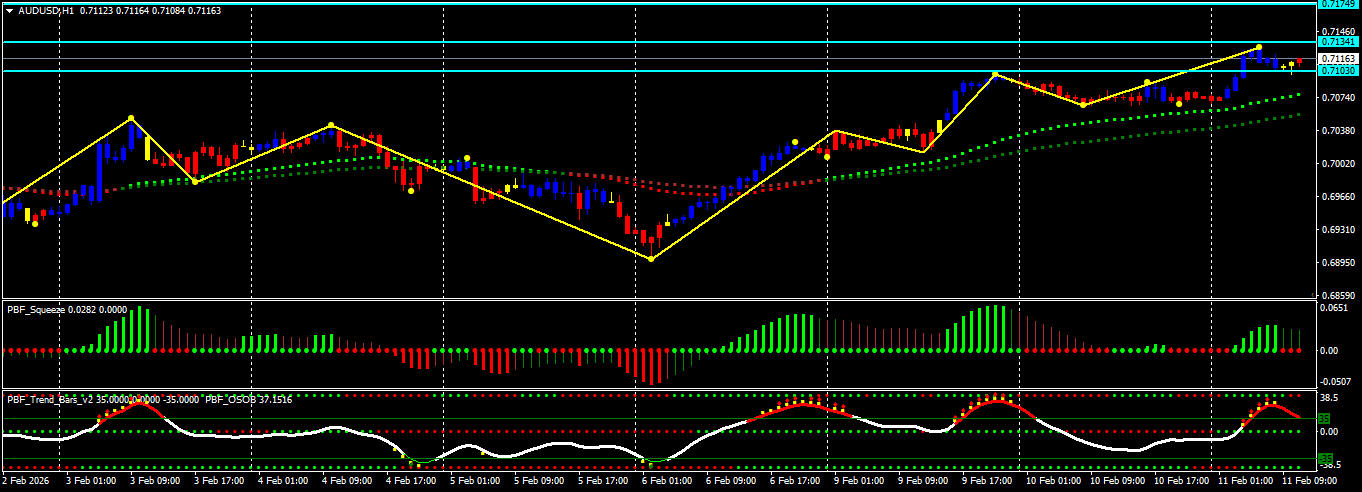Click the 0.71460 price scale value
Screen dimensions: 1362x492
[1339, 32]
